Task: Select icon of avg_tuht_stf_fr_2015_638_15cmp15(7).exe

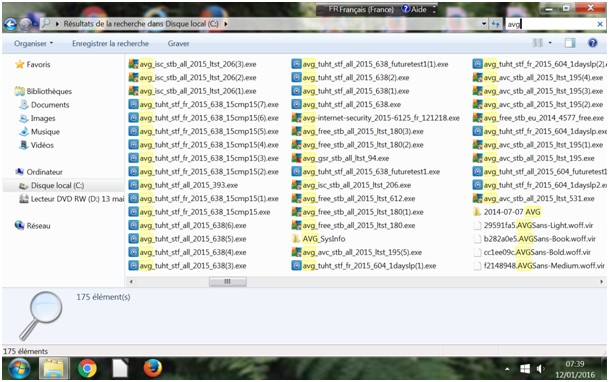Action: [134, 104]
